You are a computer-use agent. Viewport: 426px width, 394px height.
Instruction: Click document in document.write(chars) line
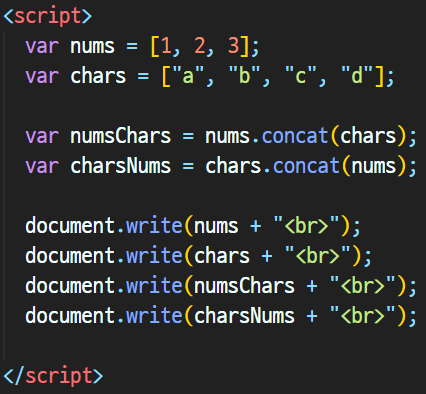70,256
